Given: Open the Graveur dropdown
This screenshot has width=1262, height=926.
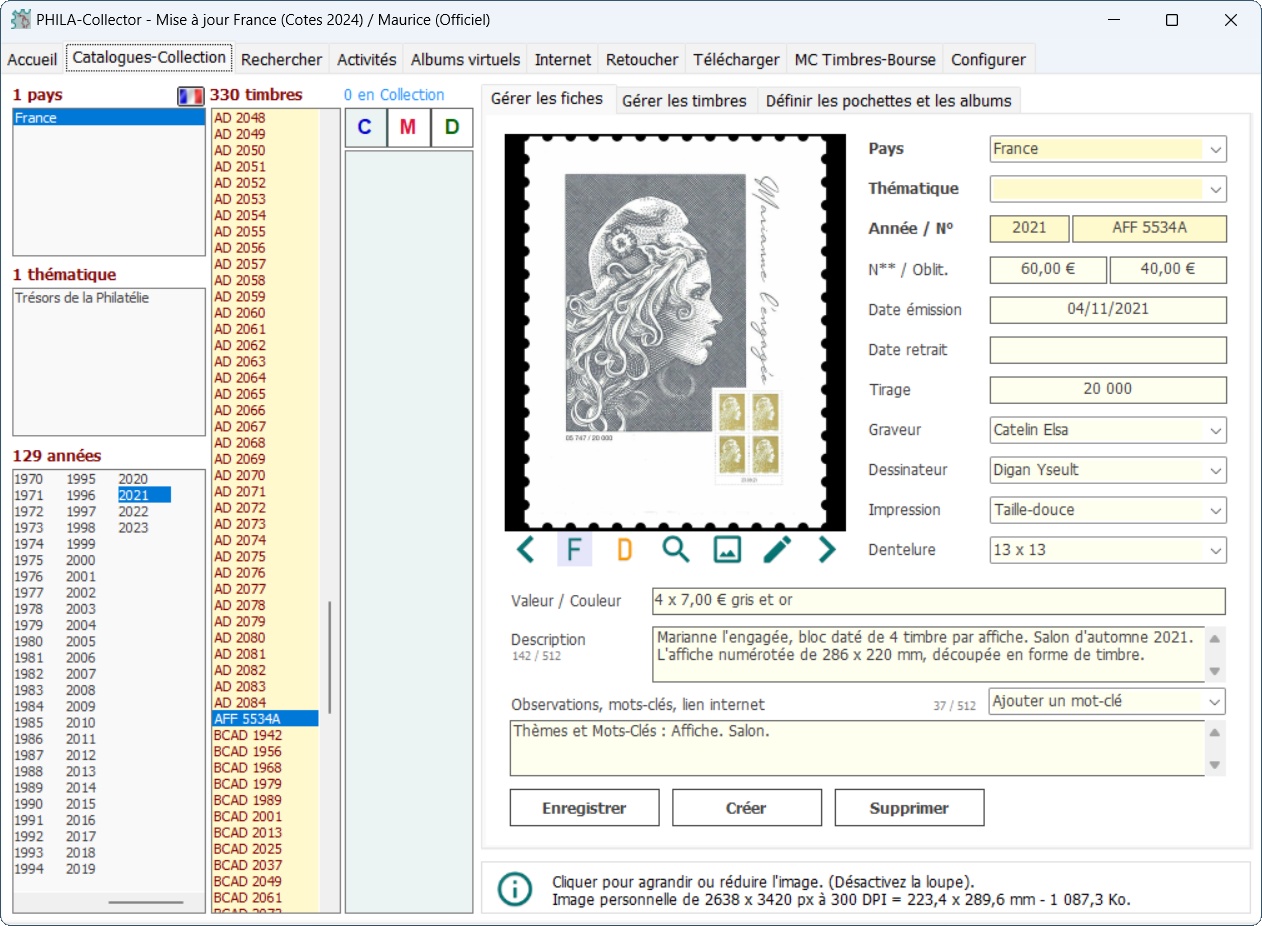Looking at the screenshot, I should tap(1215, 430).
